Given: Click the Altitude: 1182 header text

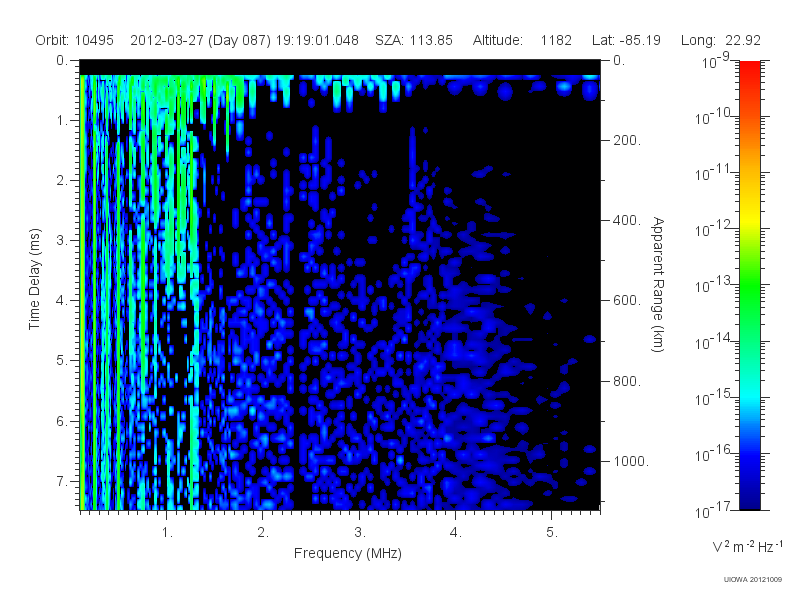Looking at the screenshot, I should (x=522, y=40).
